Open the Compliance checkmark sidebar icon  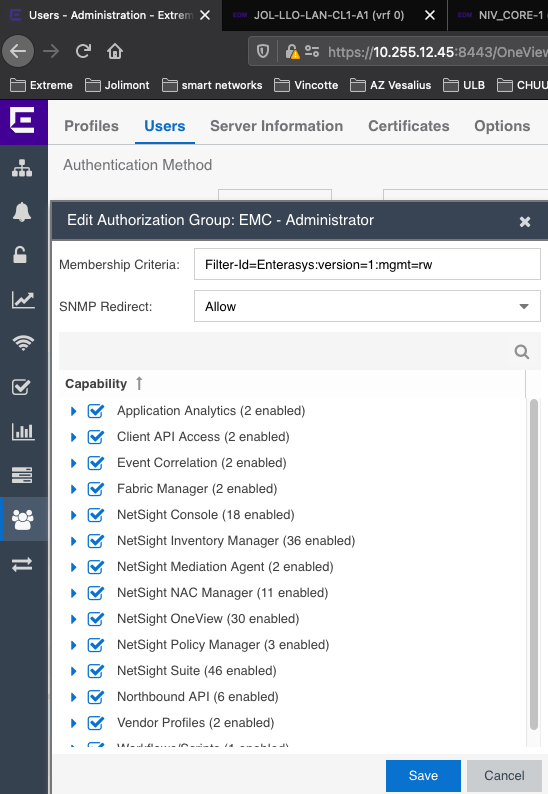(x=21, y=387)
